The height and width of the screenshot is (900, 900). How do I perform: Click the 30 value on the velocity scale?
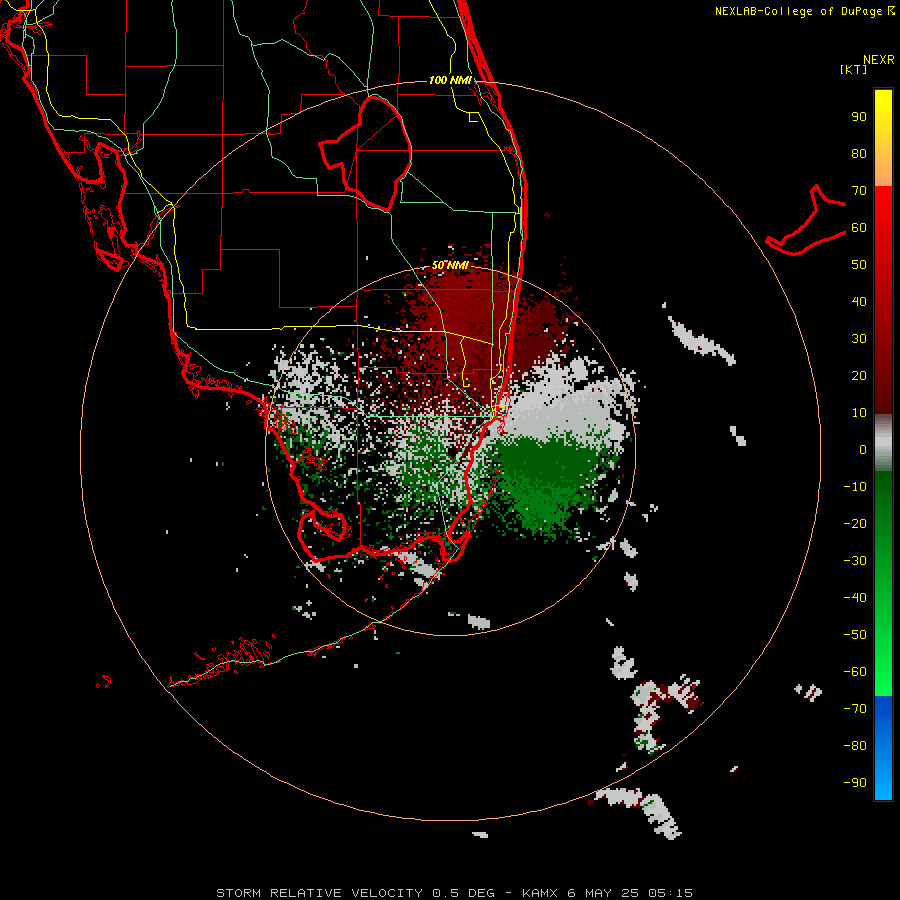pos(859,339)
